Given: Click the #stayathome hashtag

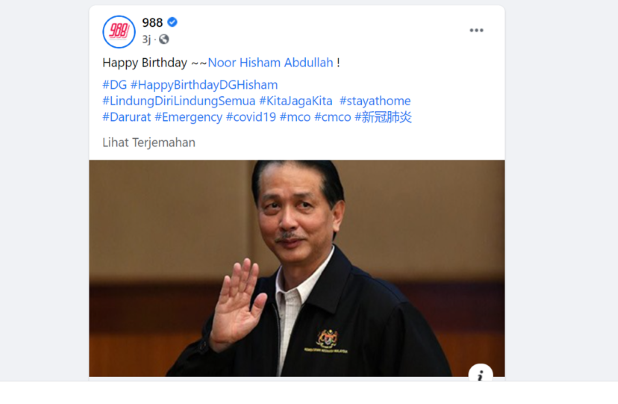Looking at the screenshot, I should (x=375, y=101).
